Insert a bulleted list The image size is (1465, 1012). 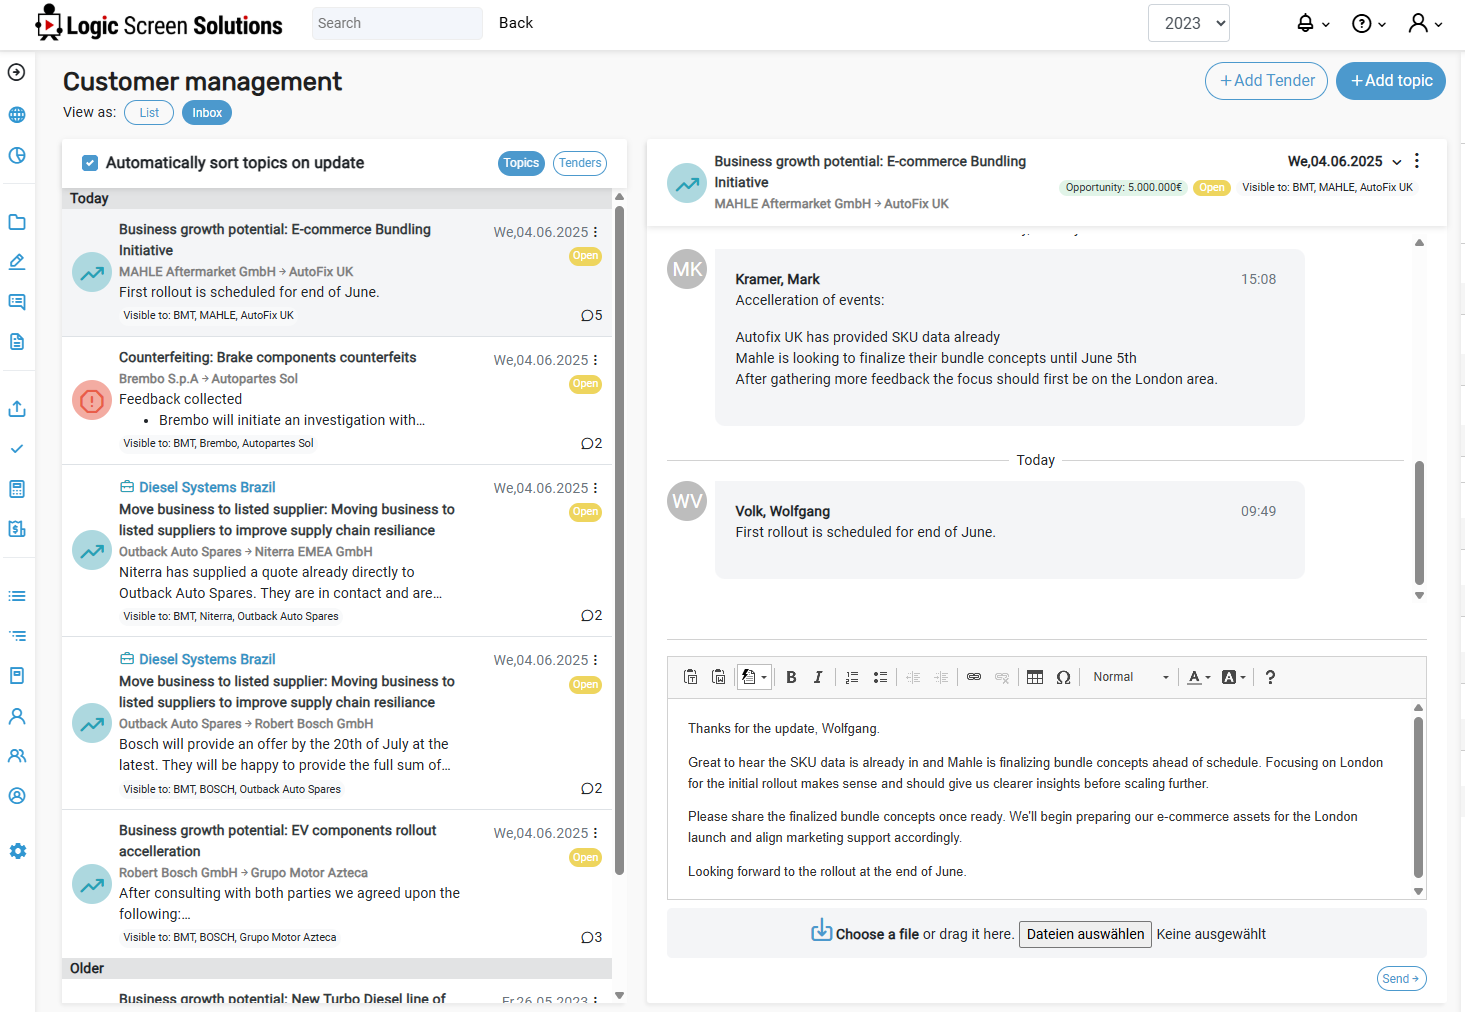tap(880, 677)
